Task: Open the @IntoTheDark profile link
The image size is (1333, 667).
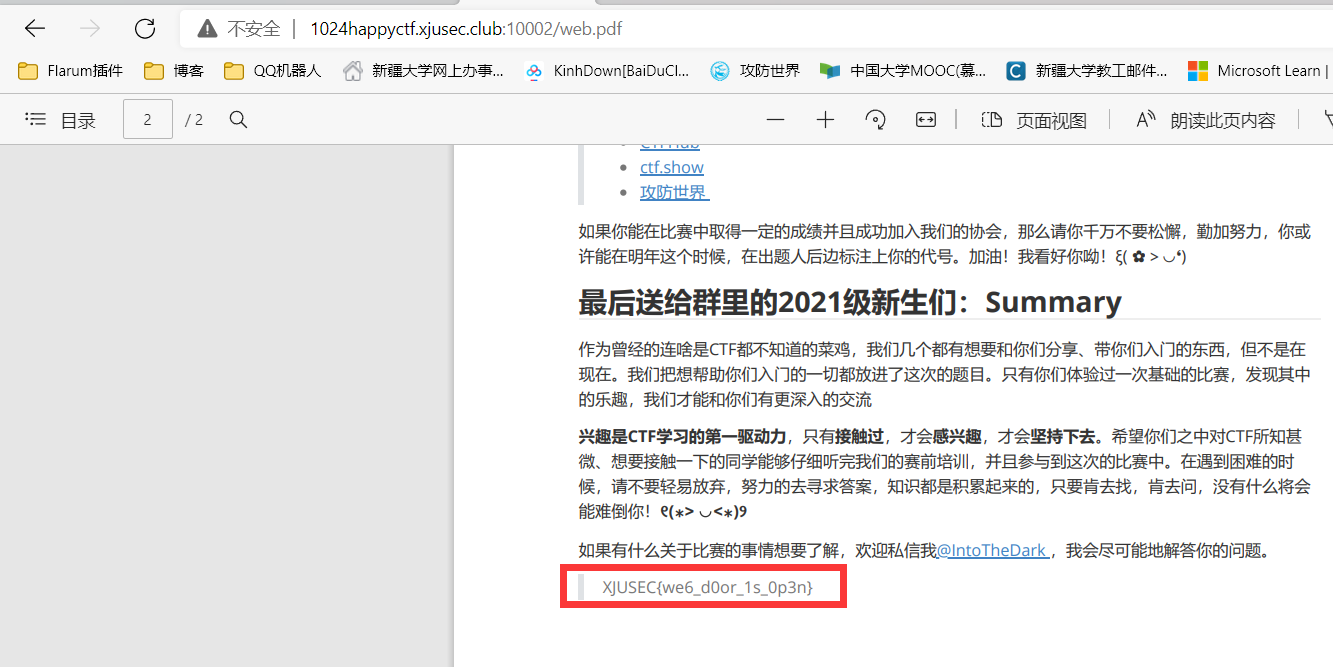Action: pos(991,550)
